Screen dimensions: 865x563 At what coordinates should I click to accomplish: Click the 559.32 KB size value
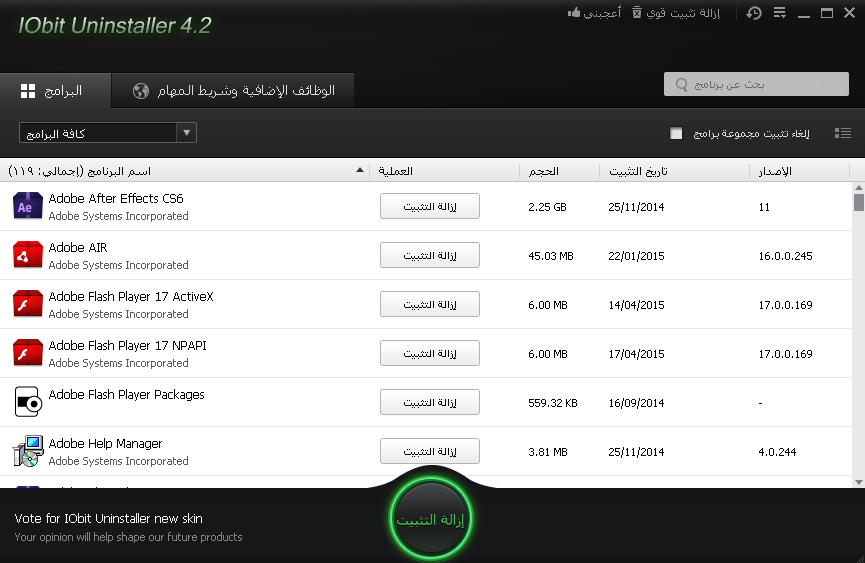pyautogui.click(x=553, y=403)
